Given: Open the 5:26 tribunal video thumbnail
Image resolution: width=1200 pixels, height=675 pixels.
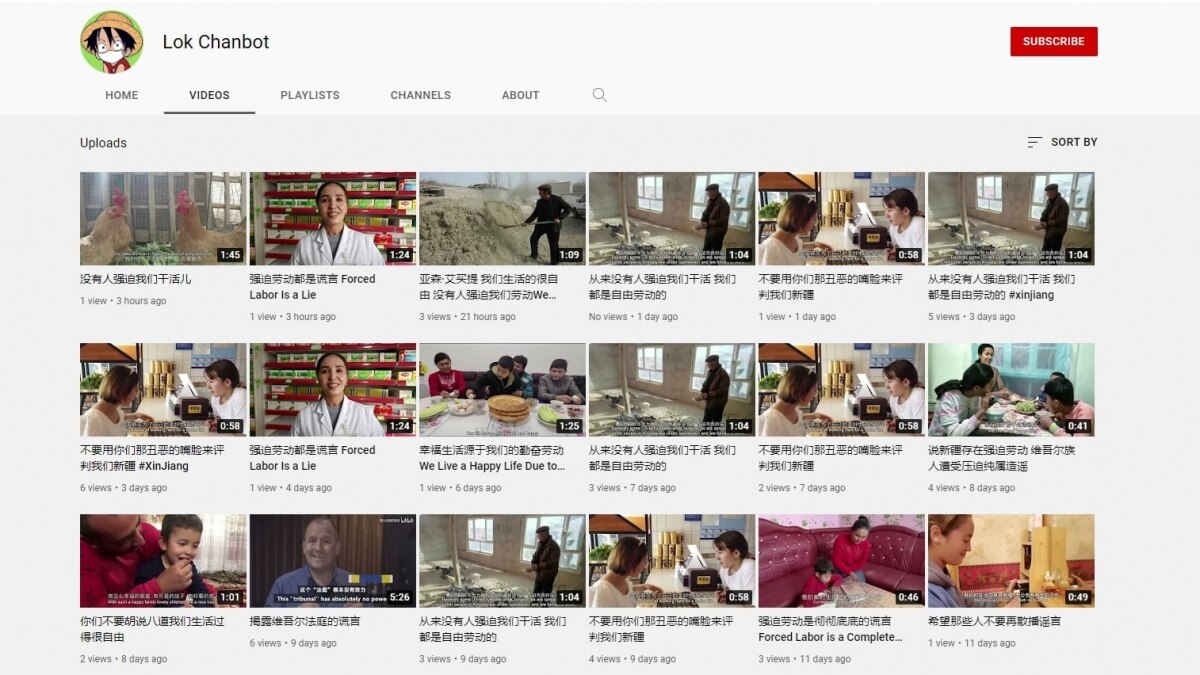Looking at the screenshot, I should 332,560.
